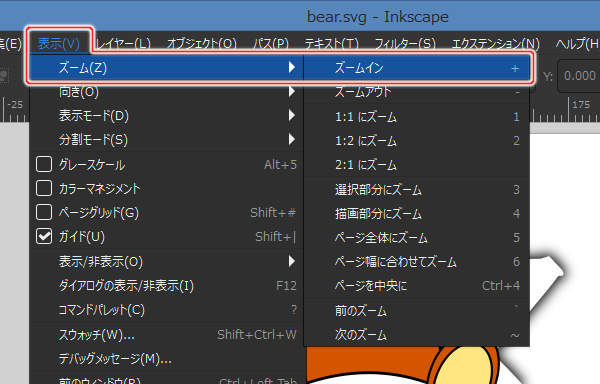Expand the 表示/非表示(O) submenu
The height and width of the screenshot is (384, 600).
click(x=166, y=262)
